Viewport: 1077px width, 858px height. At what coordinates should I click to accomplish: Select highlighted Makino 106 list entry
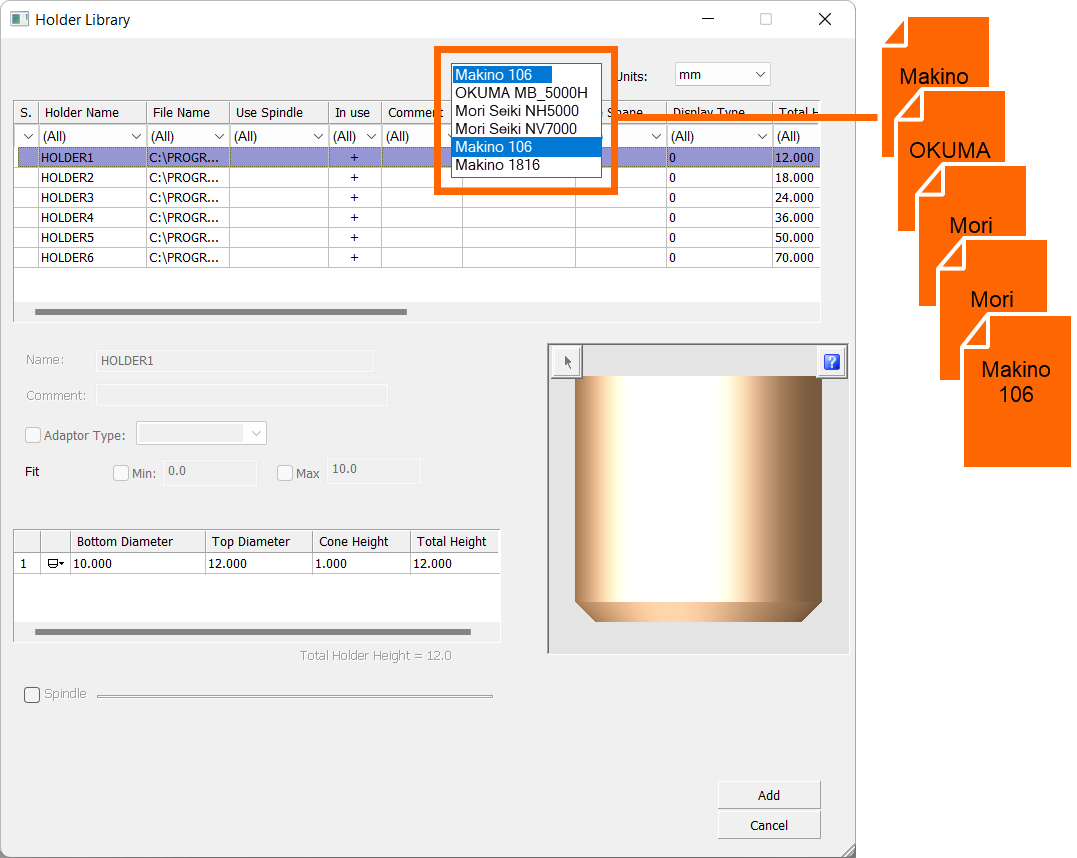pos(526,147)
